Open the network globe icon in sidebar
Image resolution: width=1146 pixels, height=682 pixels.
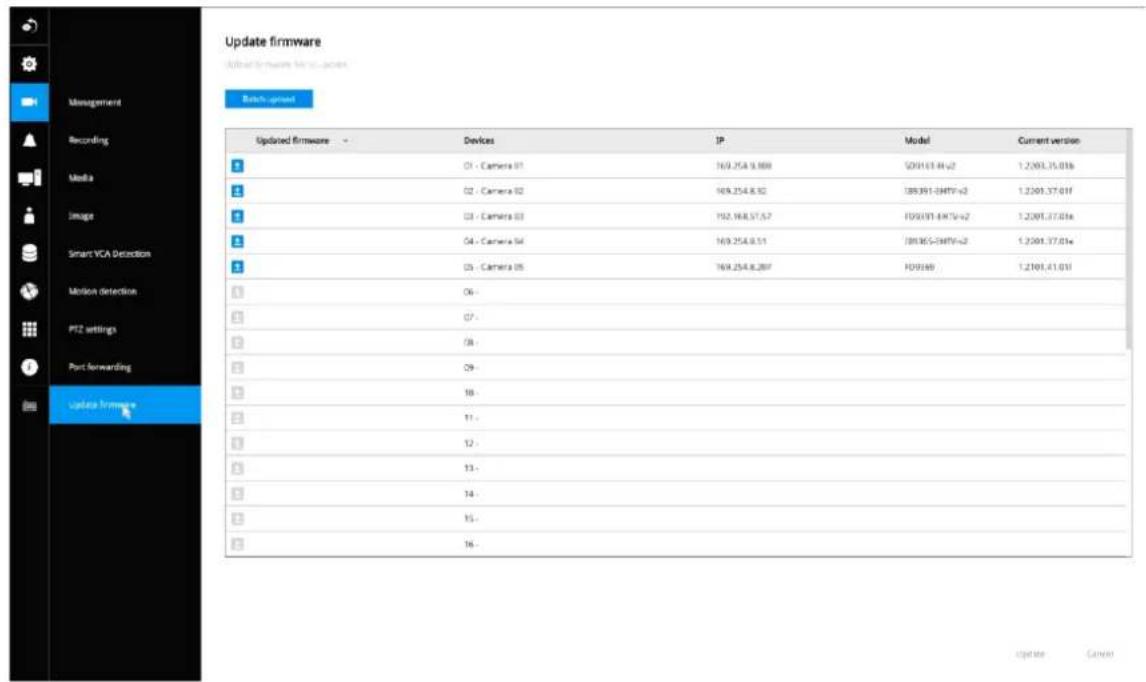click(x=29, y=291)
